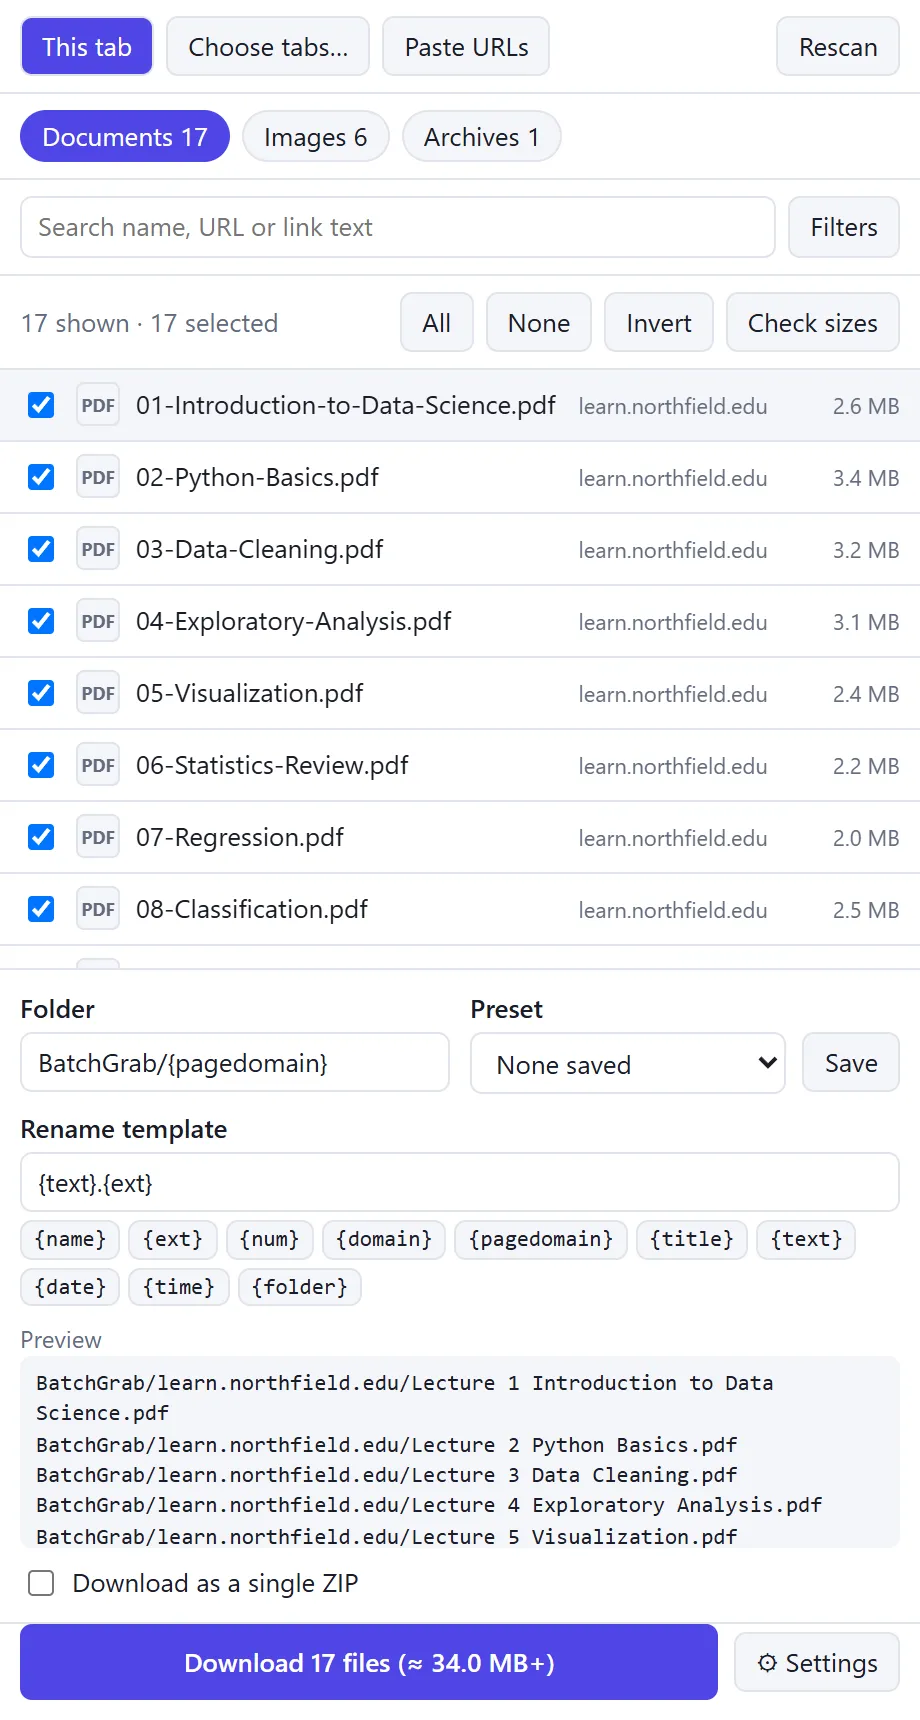This screenshot has height=1720, width=920.
Task: Show Images 6 category
Action: click(x=315, y=137)
